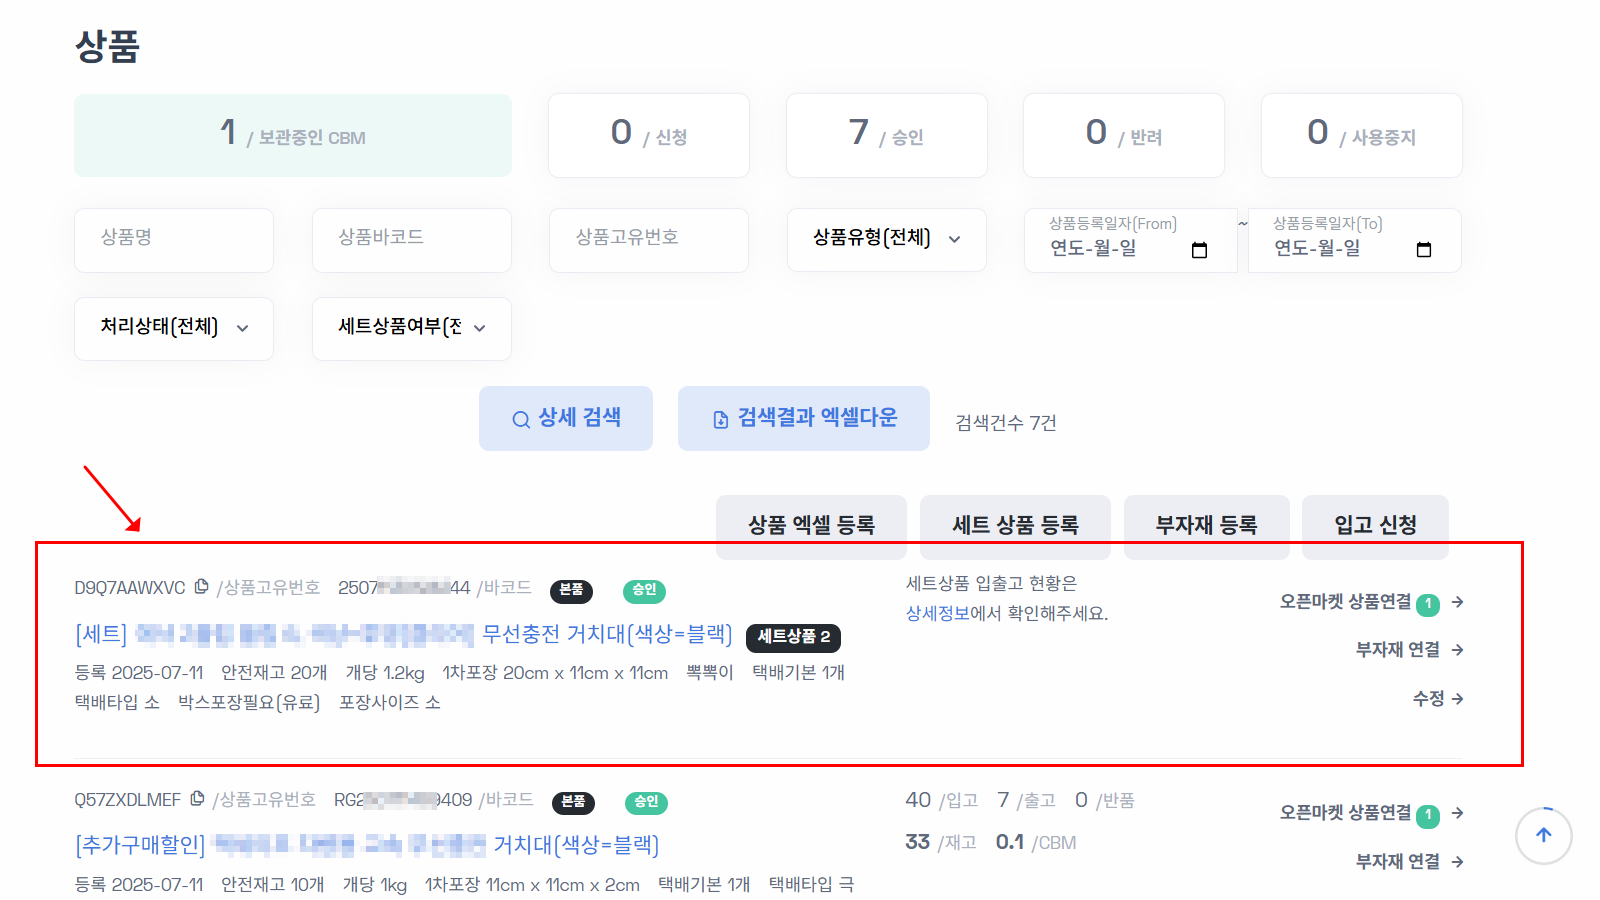Viewport: 1600px width, 900px height.
Task: Open the calendar for 상품등록일자(From)
Action: click(x=1200, y=250)
